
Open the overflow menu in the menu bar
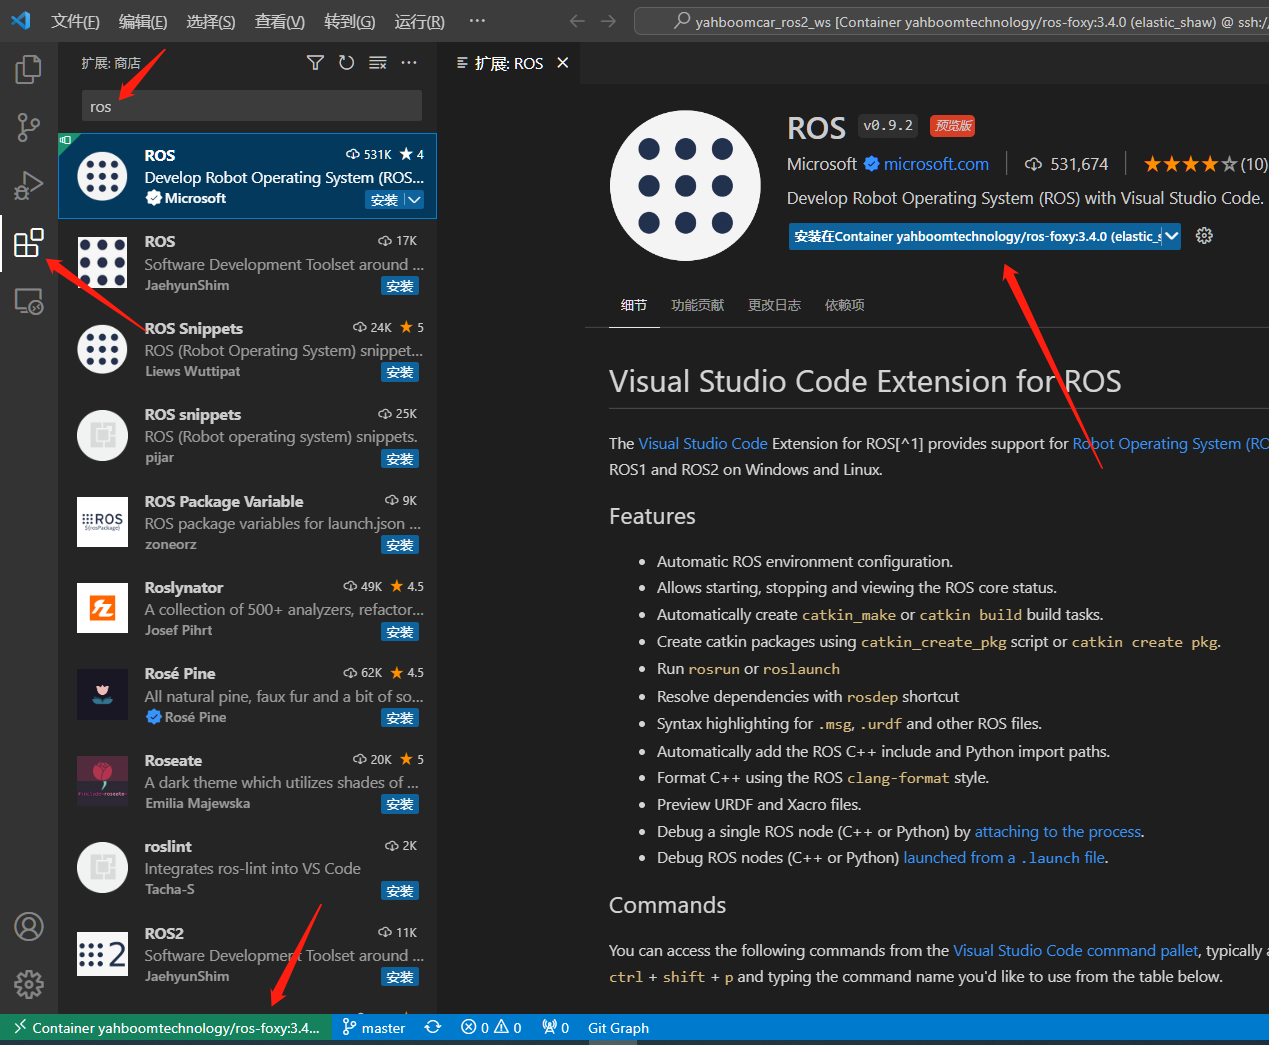(x=477, y=21)
